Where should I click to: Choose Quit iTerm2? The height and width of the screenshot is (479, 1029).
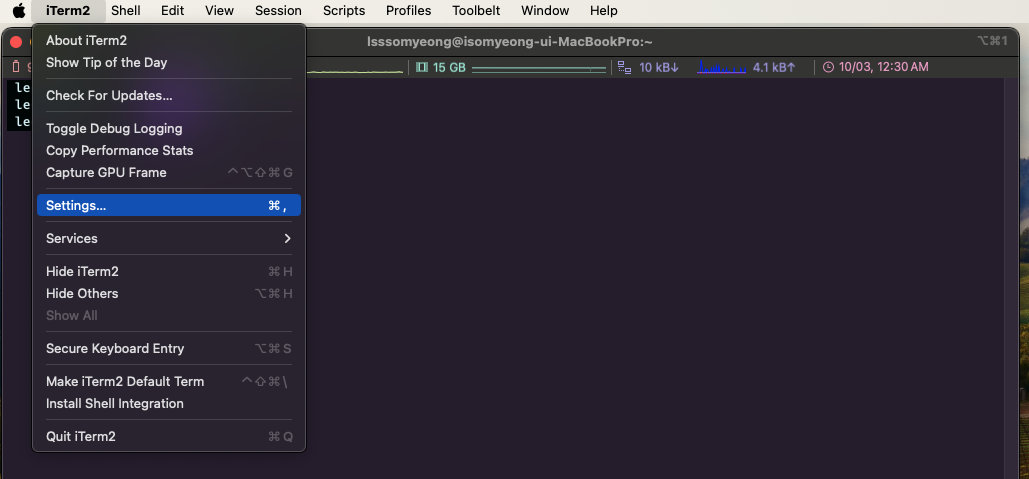click(x=169, y=436)
